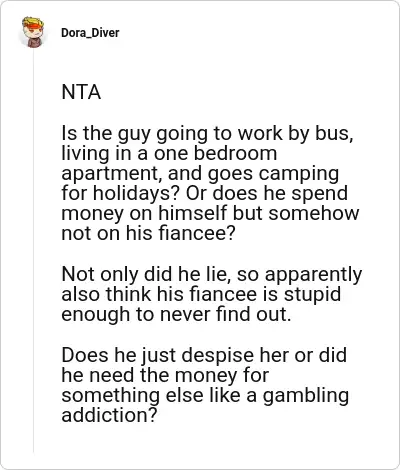Click the line 'Not only did he lie, so apparently'

[211, 276]
